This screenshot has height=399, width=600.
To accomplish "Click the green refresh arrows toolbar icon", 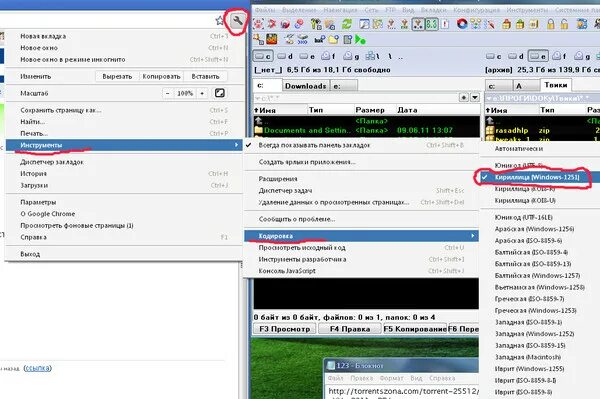I will coord(347,24).
